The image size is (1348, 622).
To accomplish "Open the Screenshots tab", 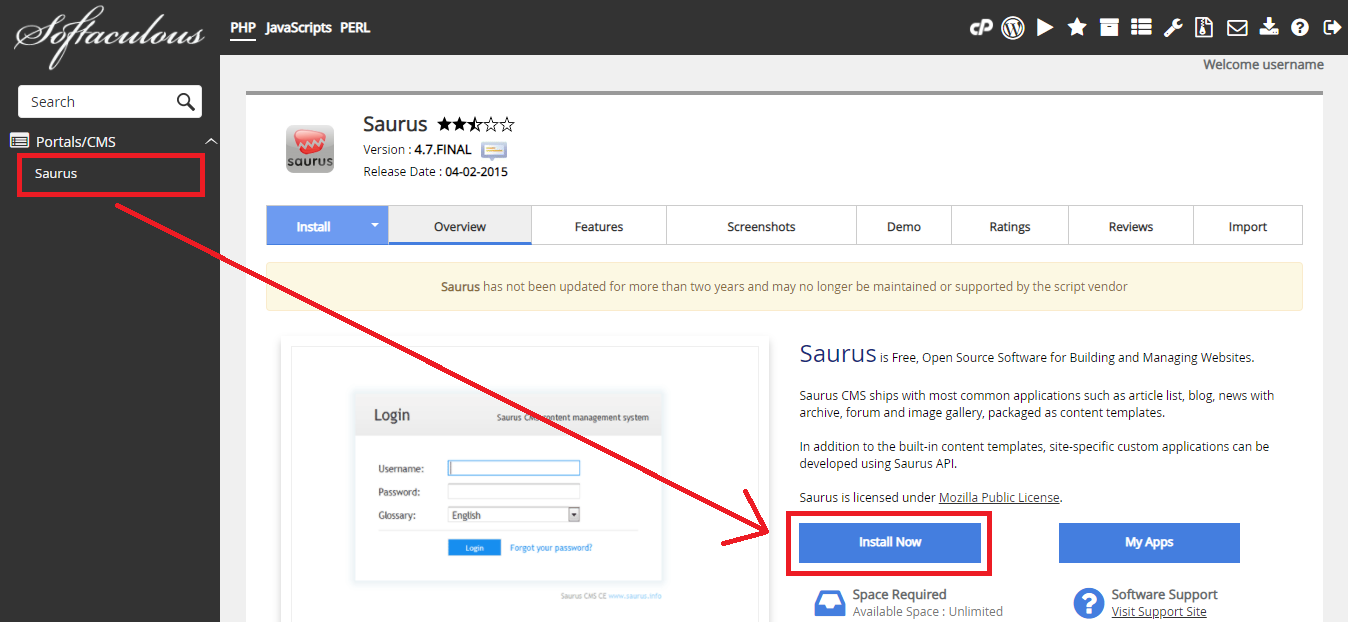I will click(x=761, y=227).
